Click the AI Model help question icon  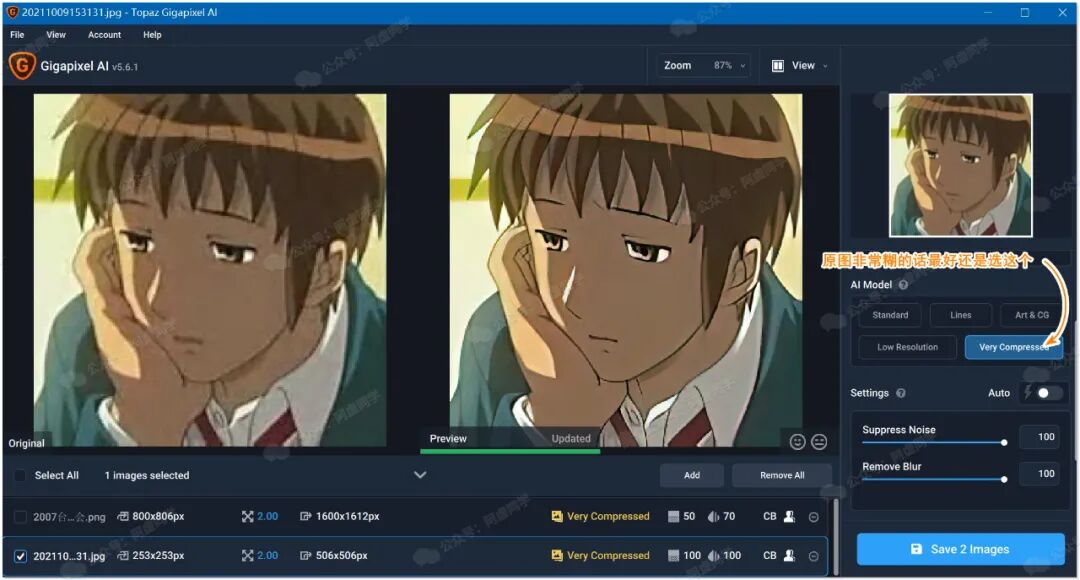point(903,284)
